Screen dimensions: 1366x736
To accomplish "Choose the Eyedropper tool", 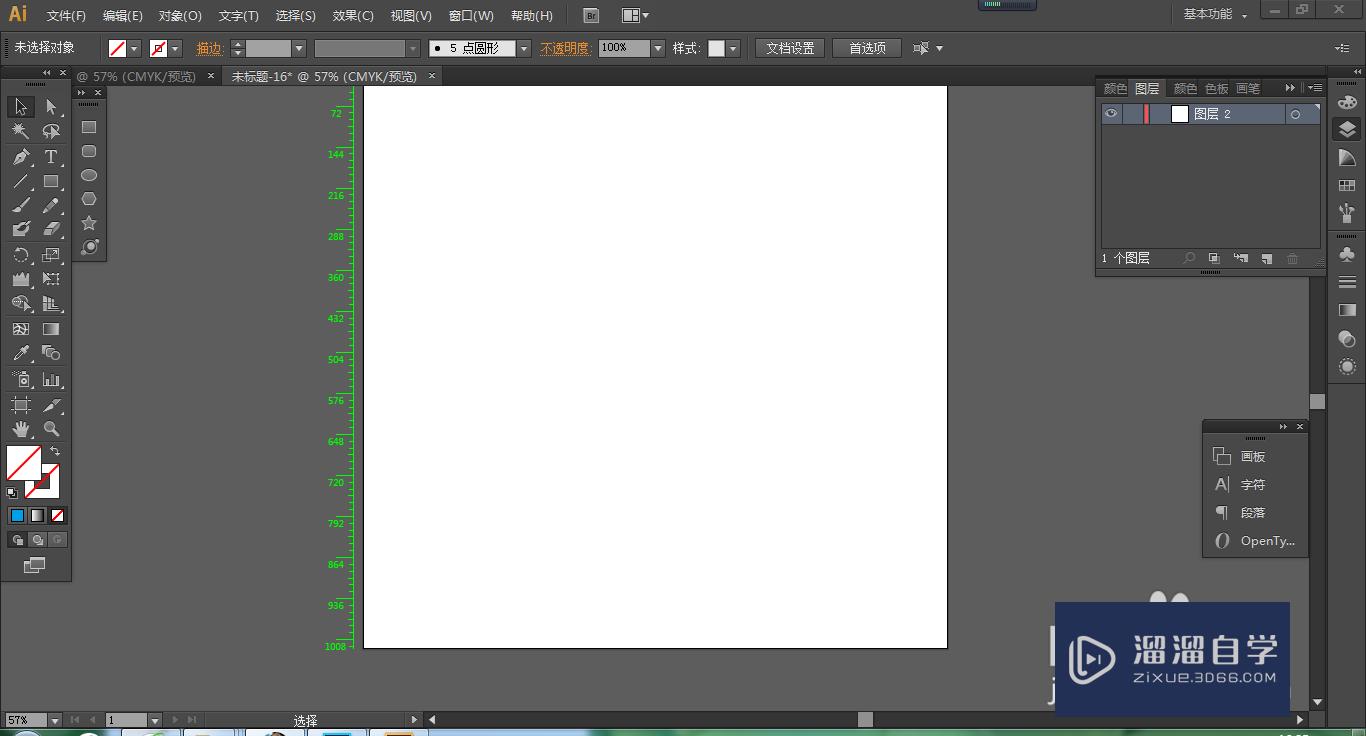I will tap(20, 353).
